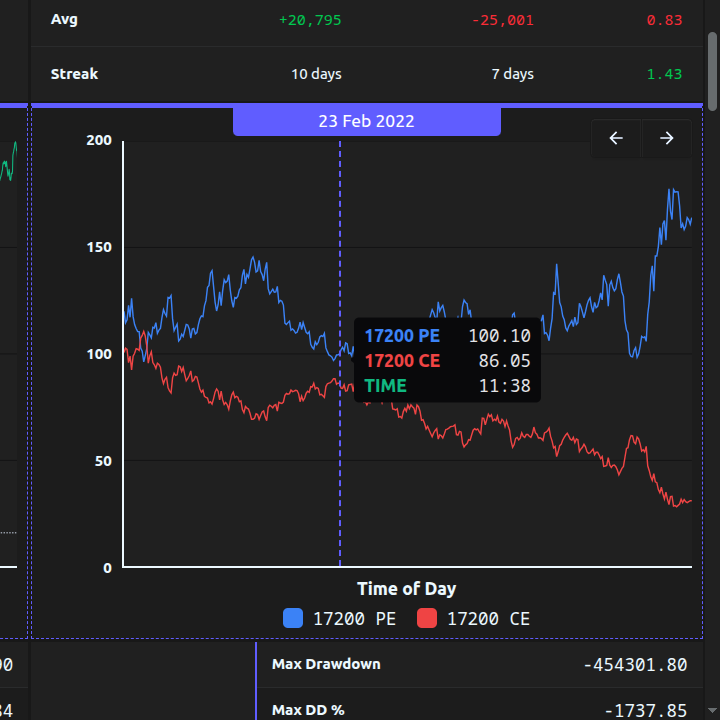Go to previous day with left arrow
This screenshot has height=720, width=720.
(x=616, y=139)
